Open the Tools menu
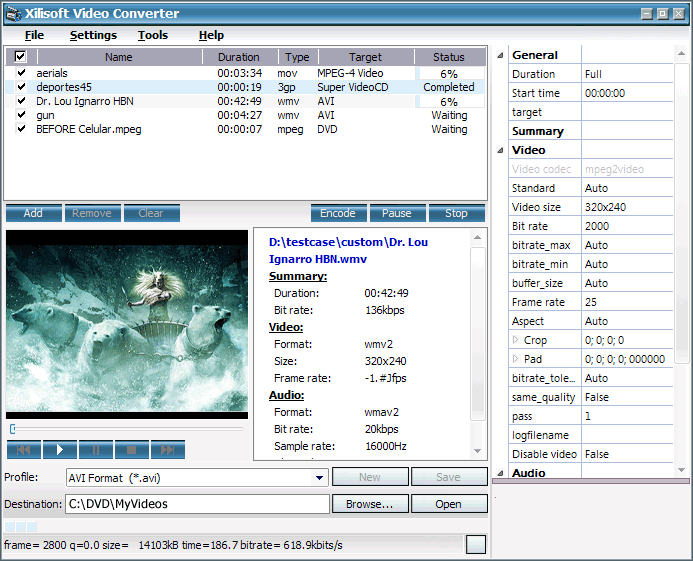This screenshot has height=561, width=693. click(152, 35)
